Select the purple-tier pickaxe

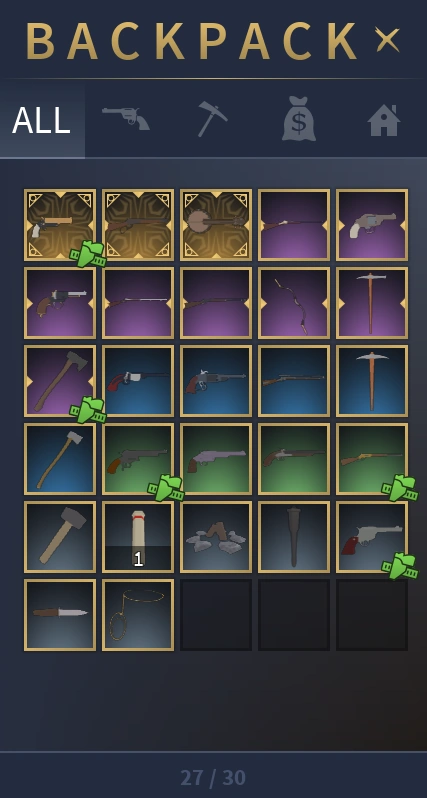[x=372, y=303]
